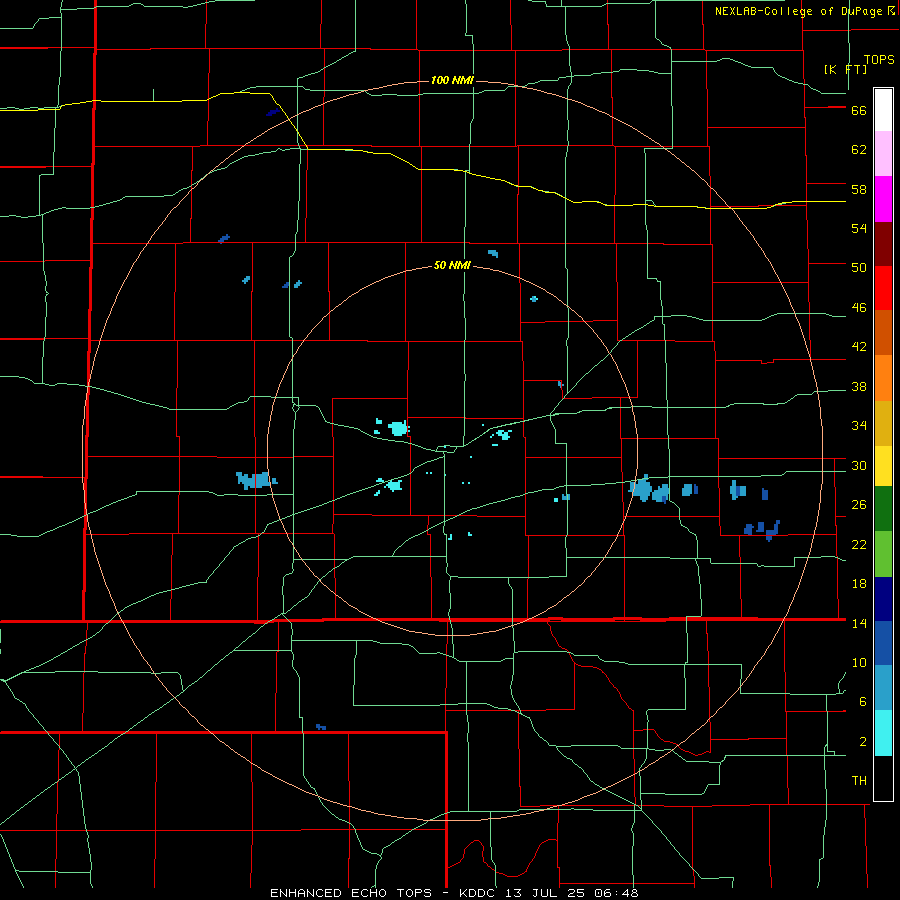
Task: Click the legend value "54"
Action: click(x=859, y=228)
